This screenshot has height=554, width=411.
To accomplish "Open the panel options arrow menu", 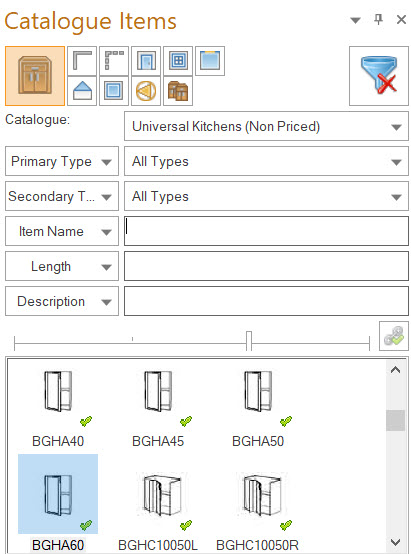I will pyautogui.click(x=356, y=20).
